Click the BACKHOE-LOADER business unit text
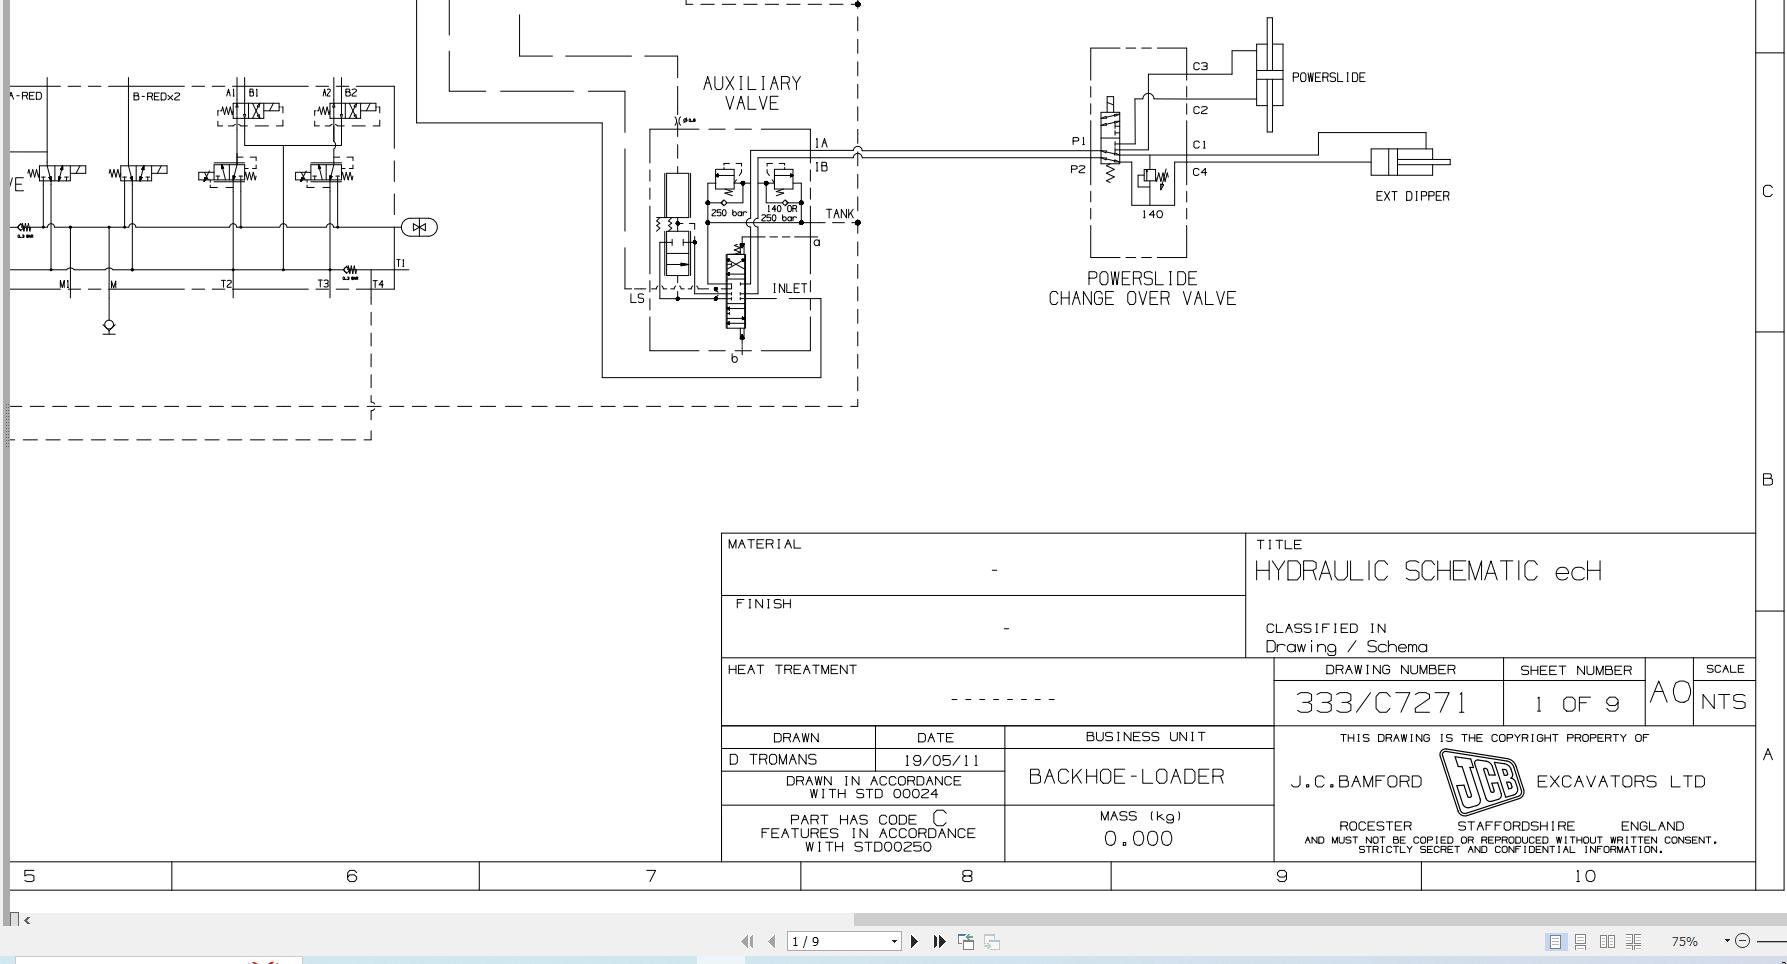Screen dimensions: 1787x964 [1126, 777]
